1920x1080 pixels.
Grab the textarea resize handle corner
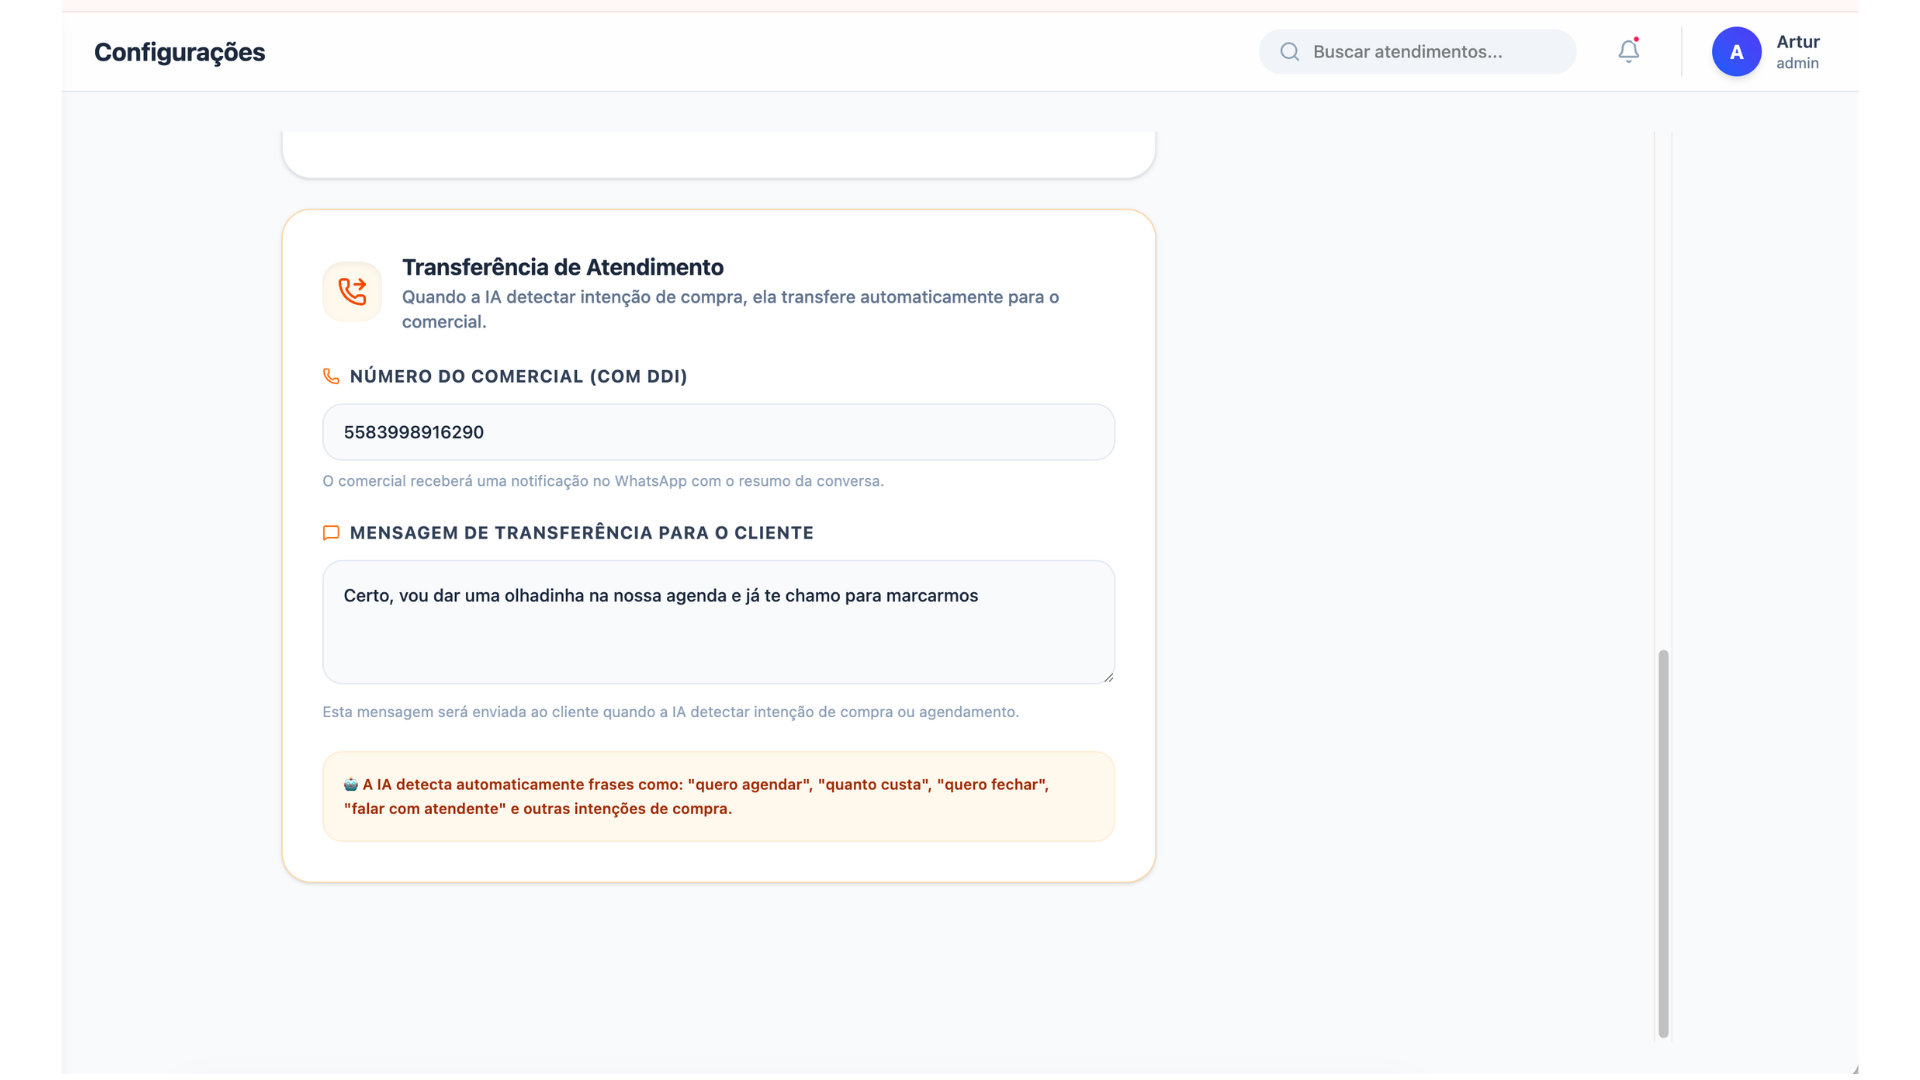(x=1108, y=677)
